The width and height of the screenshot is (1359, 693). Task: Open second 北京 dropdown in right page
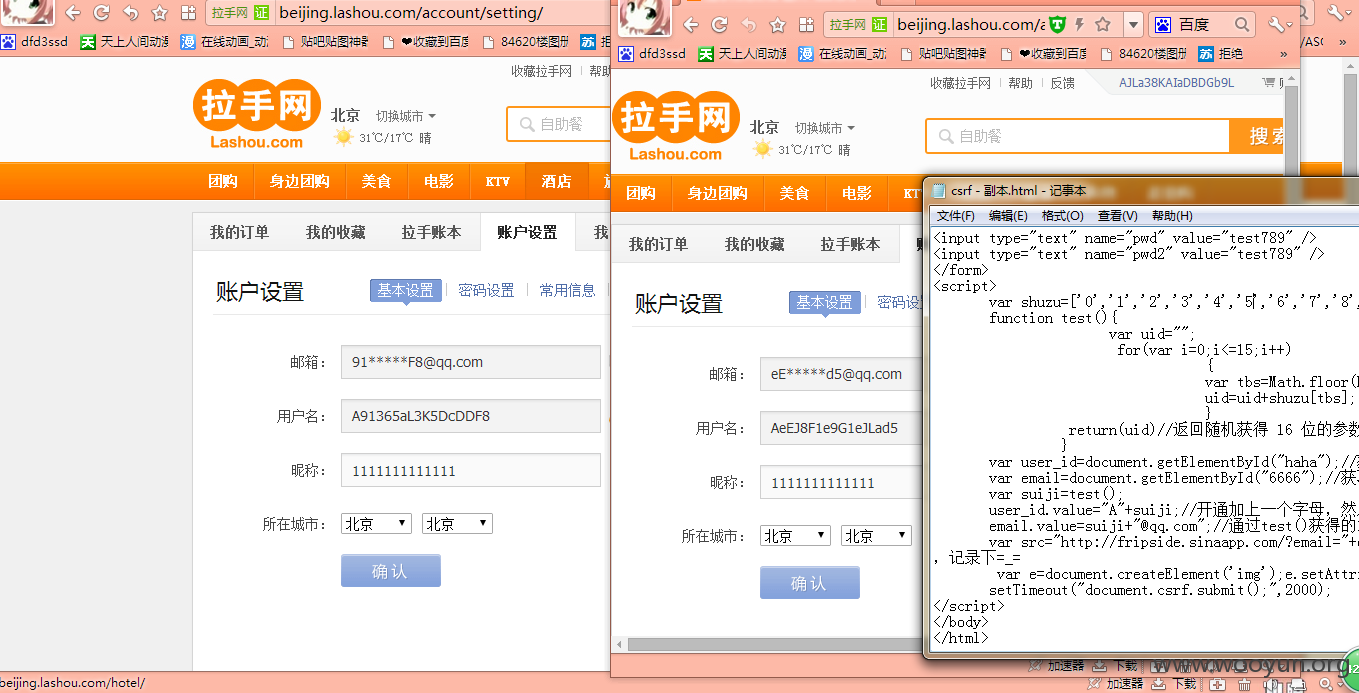pos(876,536)
